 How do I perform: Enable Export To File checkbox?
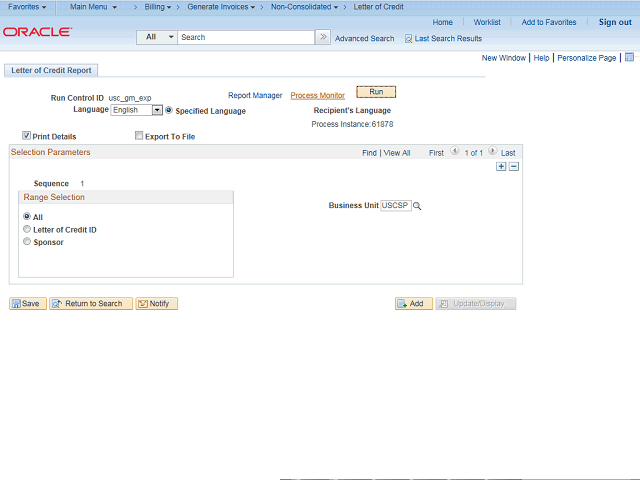click(139, 136)
